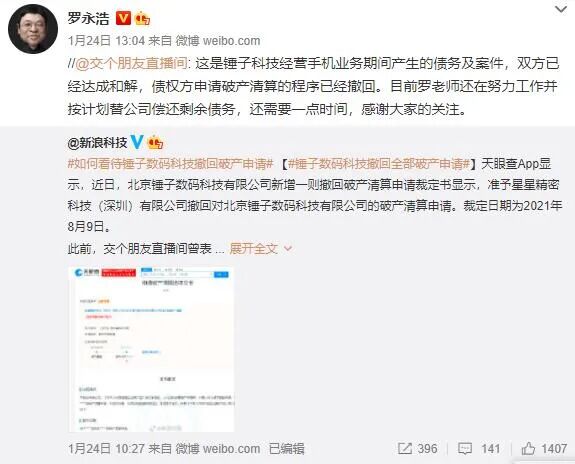Open 罗永浩's profile avatar

(x=33, y=29)
